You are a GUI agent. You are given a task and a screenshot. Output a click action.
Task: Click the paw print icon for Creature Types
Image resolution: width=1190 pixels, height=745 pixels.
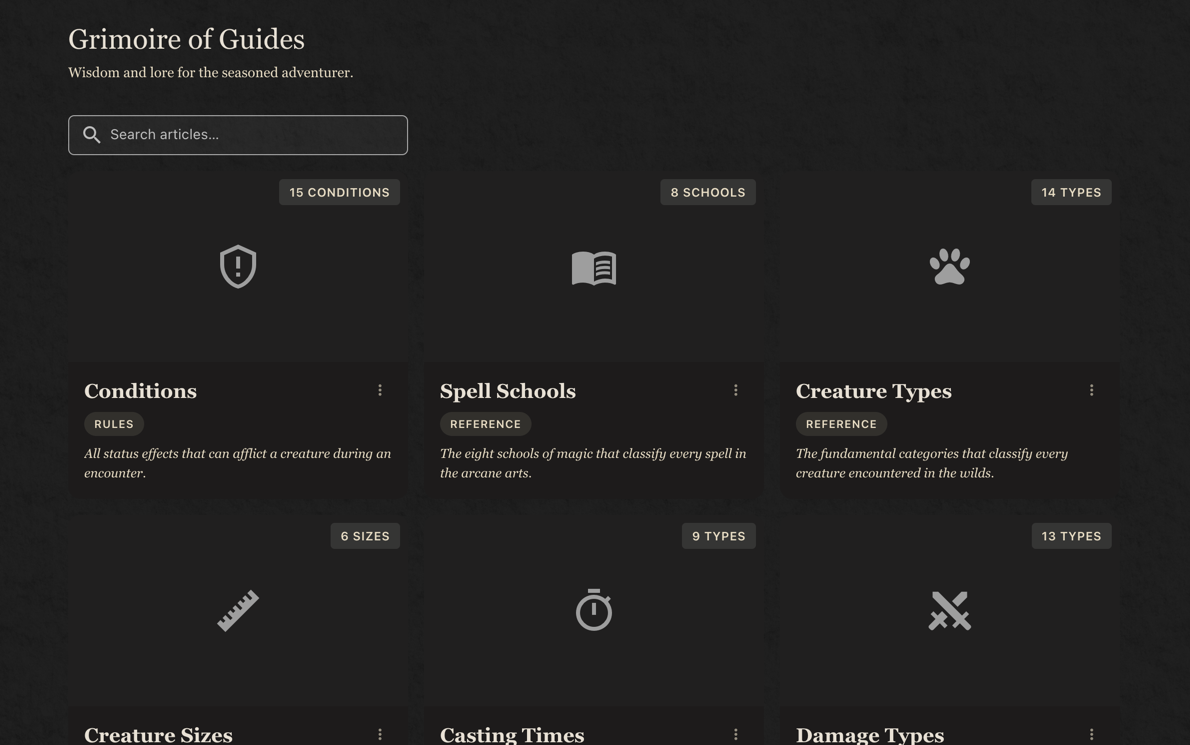pyautogui.click(x=949, y=266)
